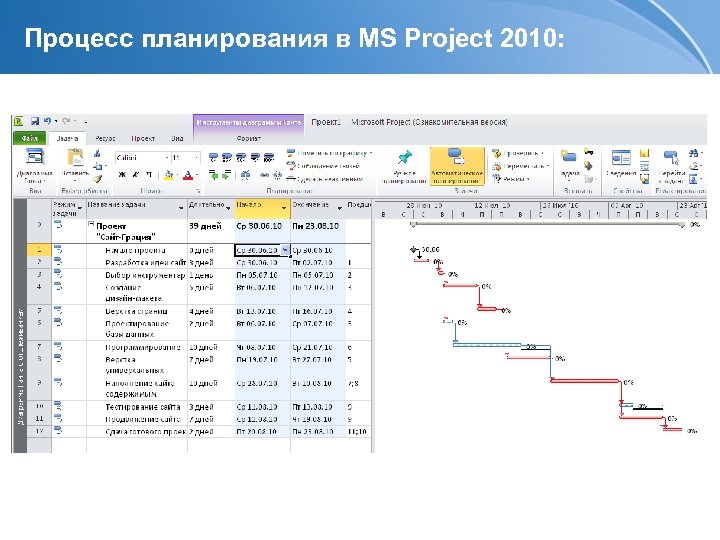Open the Начало column dropdown arrow
The image size is (720, 540).
[x=284, y=208]
